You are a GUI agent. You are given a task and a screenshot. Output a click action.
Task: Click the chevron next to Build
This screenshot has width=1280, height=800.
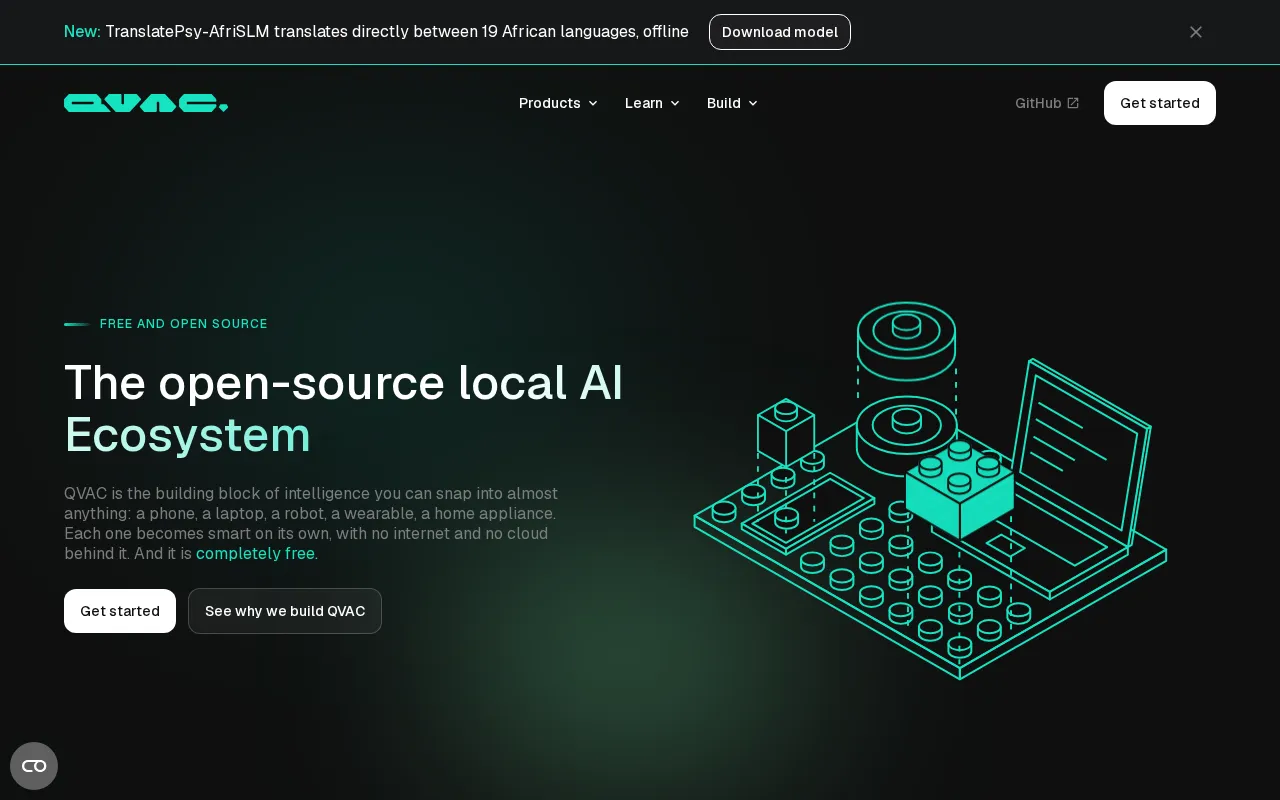tap(753, 103)
